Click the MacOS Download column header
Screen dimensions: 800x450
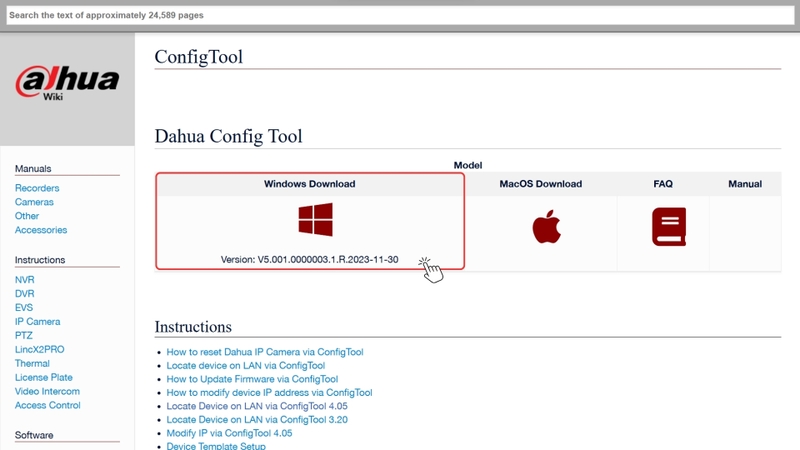tap(540, 184)
